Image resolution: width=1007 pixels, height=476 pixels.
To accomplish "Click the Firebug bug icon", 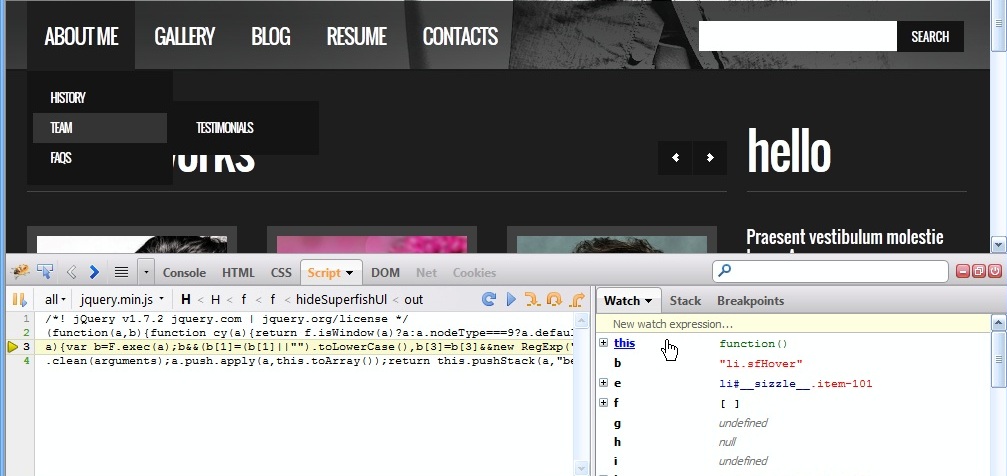I will click(20, 271).
